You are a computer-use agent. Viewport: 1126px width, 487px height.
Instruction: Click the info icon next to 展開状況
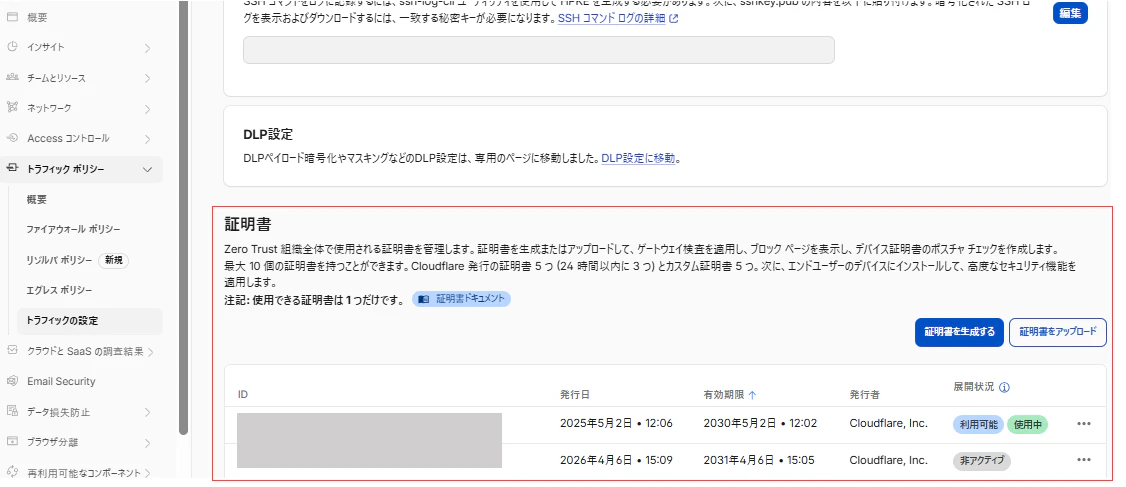click(x=1005, y=387)
